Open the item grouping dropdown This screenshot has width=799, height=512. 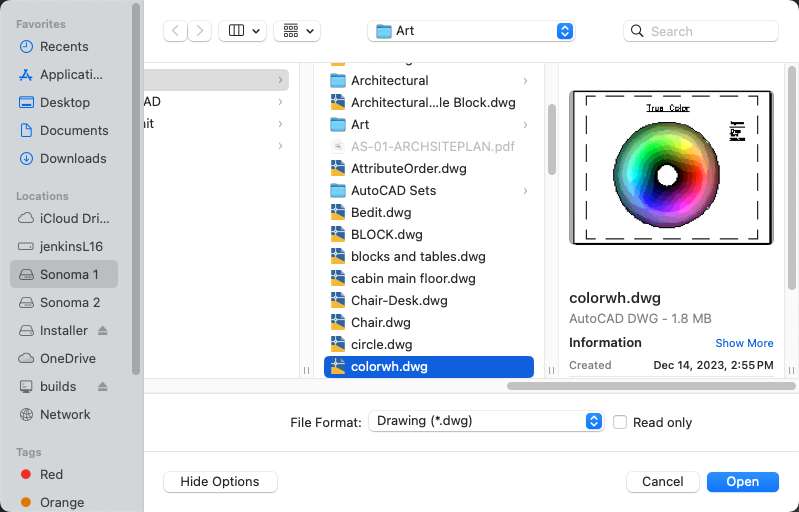297,31
